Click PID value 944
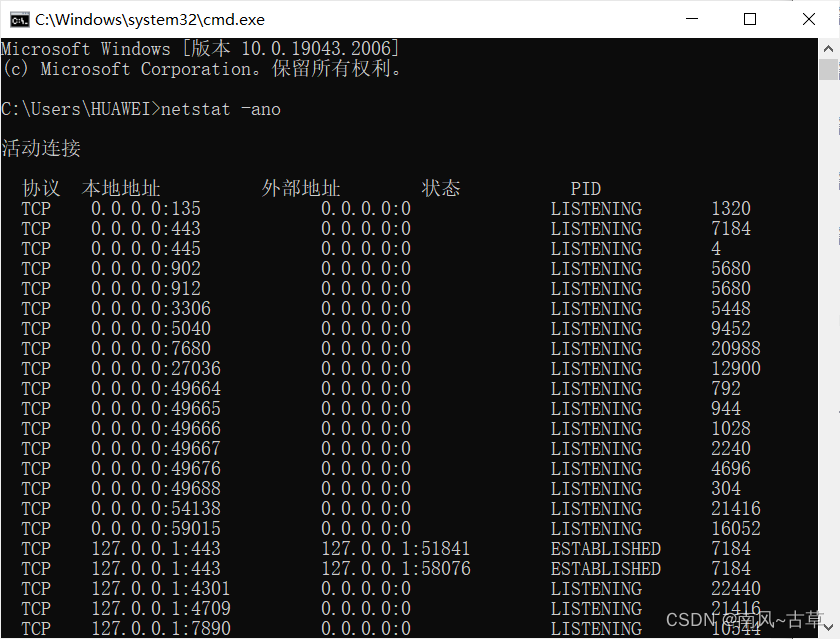840x639 pixels. 726,409
